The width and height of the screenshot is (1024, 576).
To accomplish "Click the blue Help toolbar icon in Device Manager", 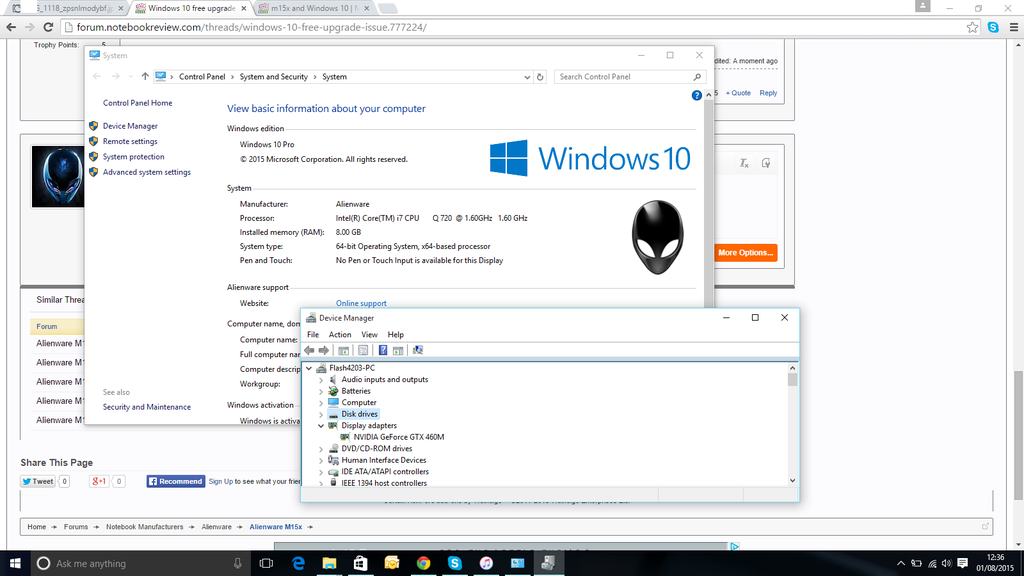I will click(x=383, y=351).
